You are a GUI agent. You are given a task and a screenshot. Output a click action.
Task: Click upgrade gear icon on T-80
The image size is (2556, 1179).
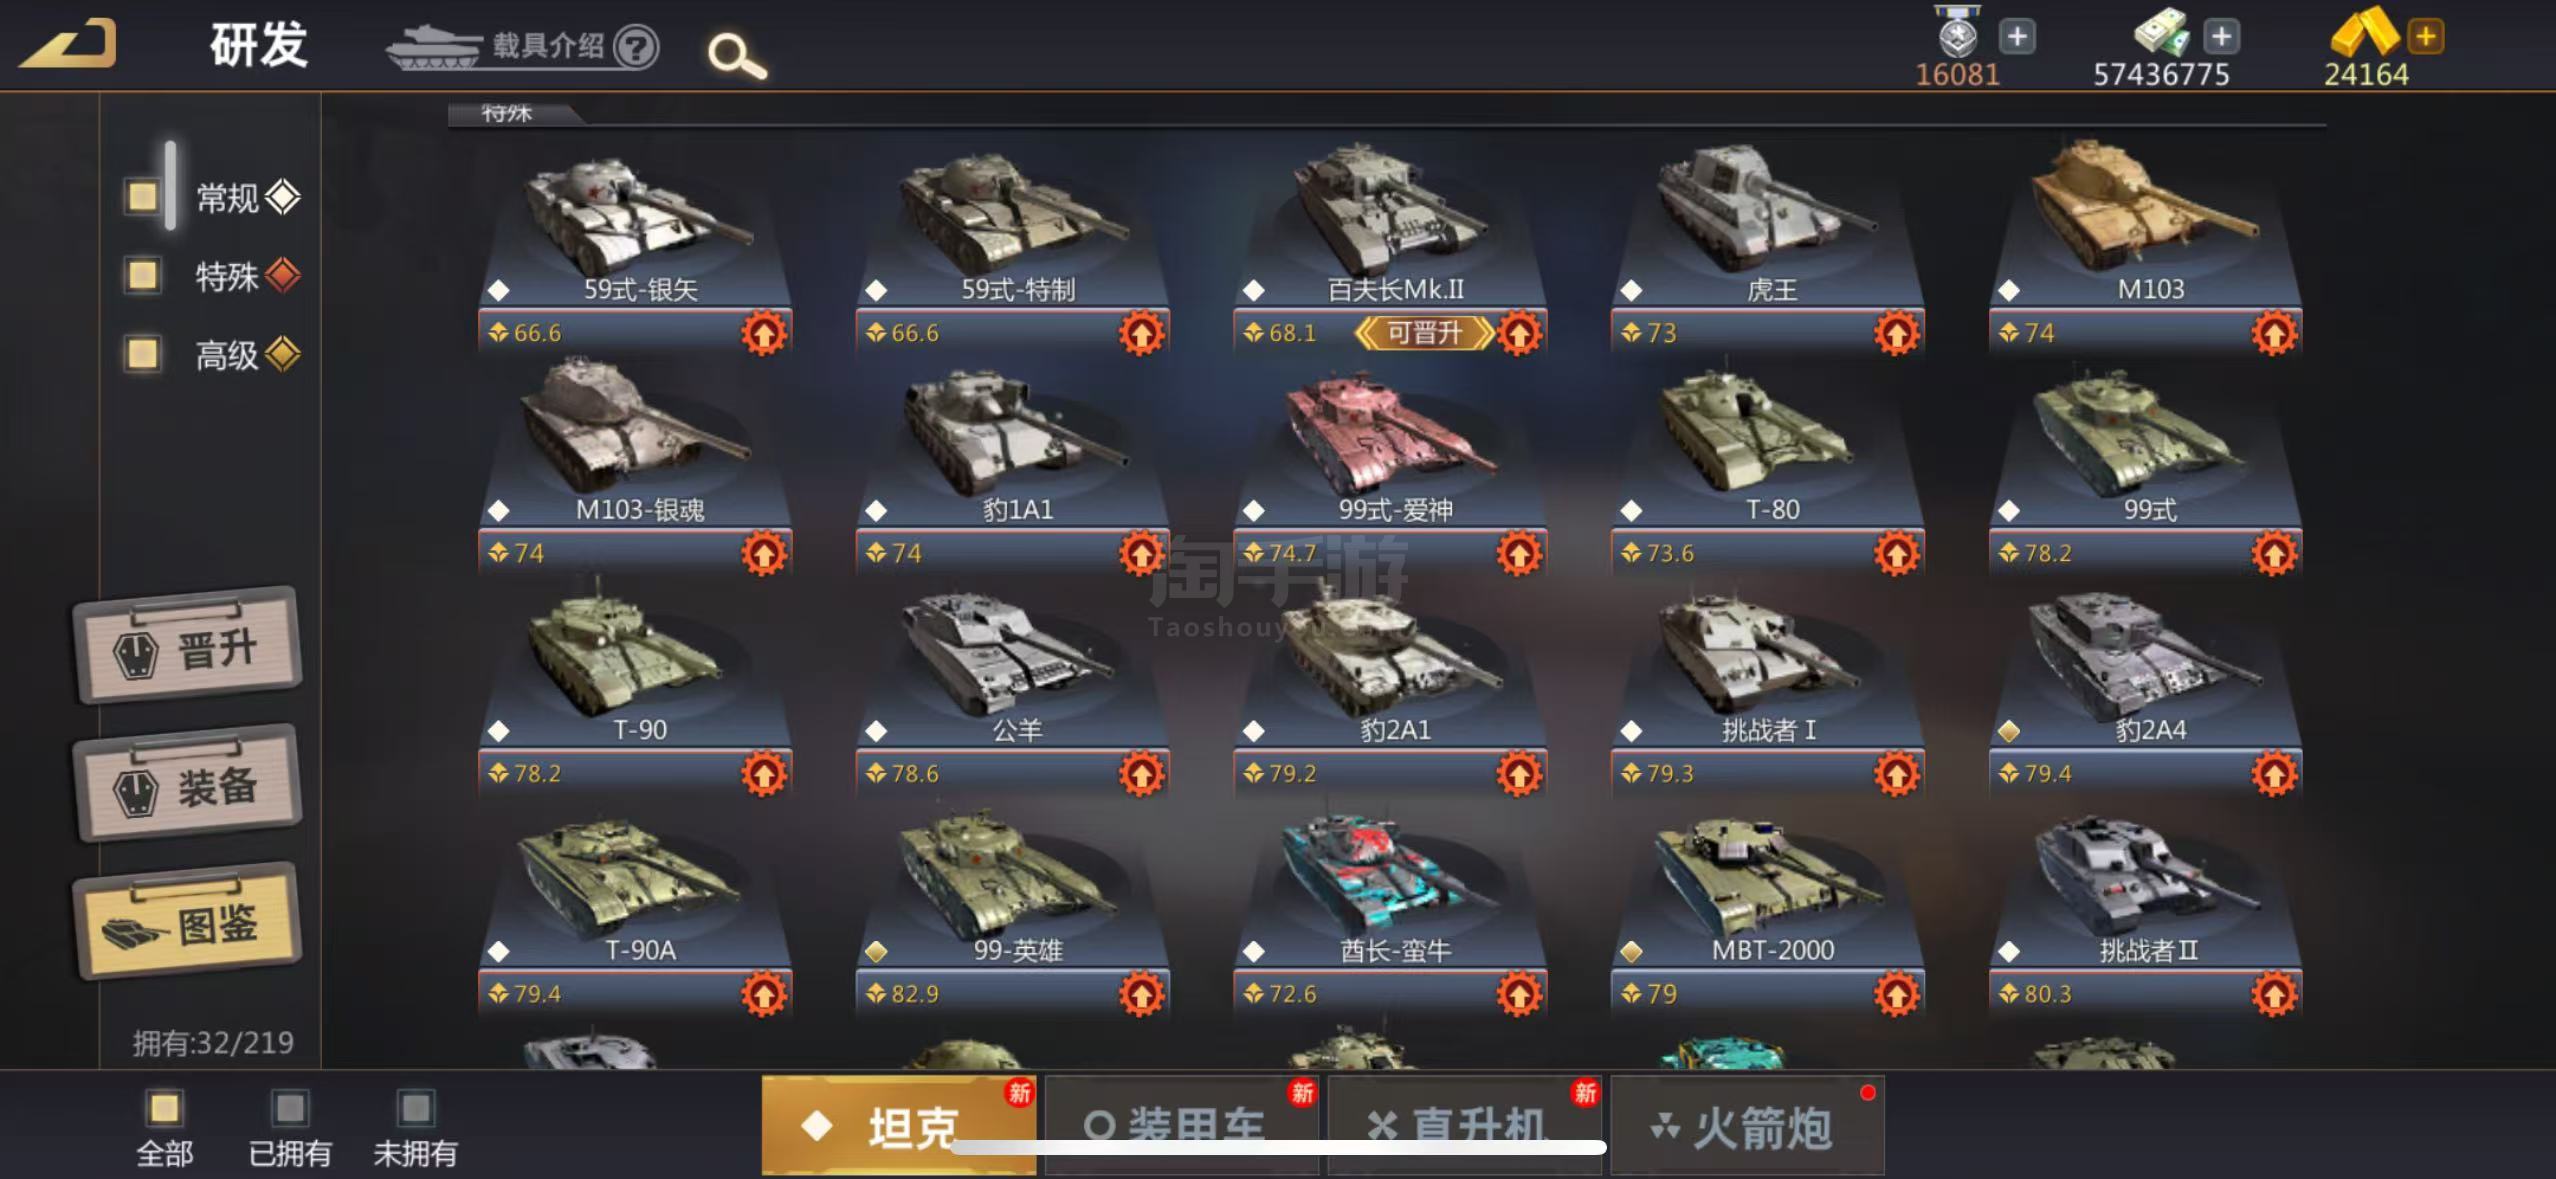click(x=1896, y=553)
